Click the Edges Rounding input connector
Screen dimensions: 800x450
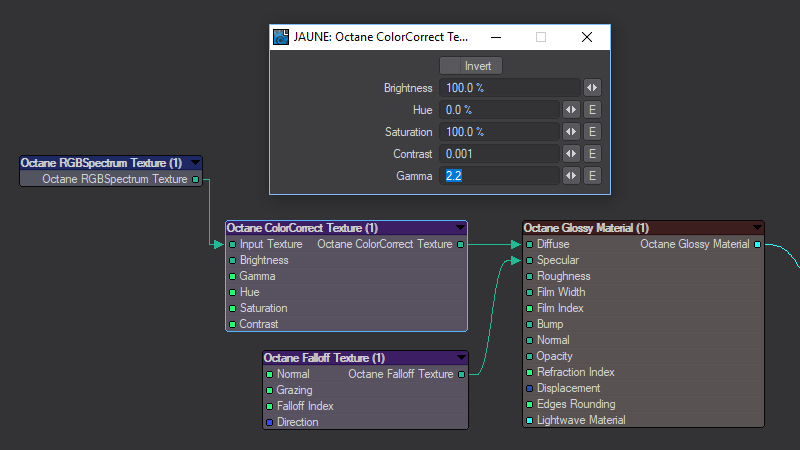[x=530, y=405]
